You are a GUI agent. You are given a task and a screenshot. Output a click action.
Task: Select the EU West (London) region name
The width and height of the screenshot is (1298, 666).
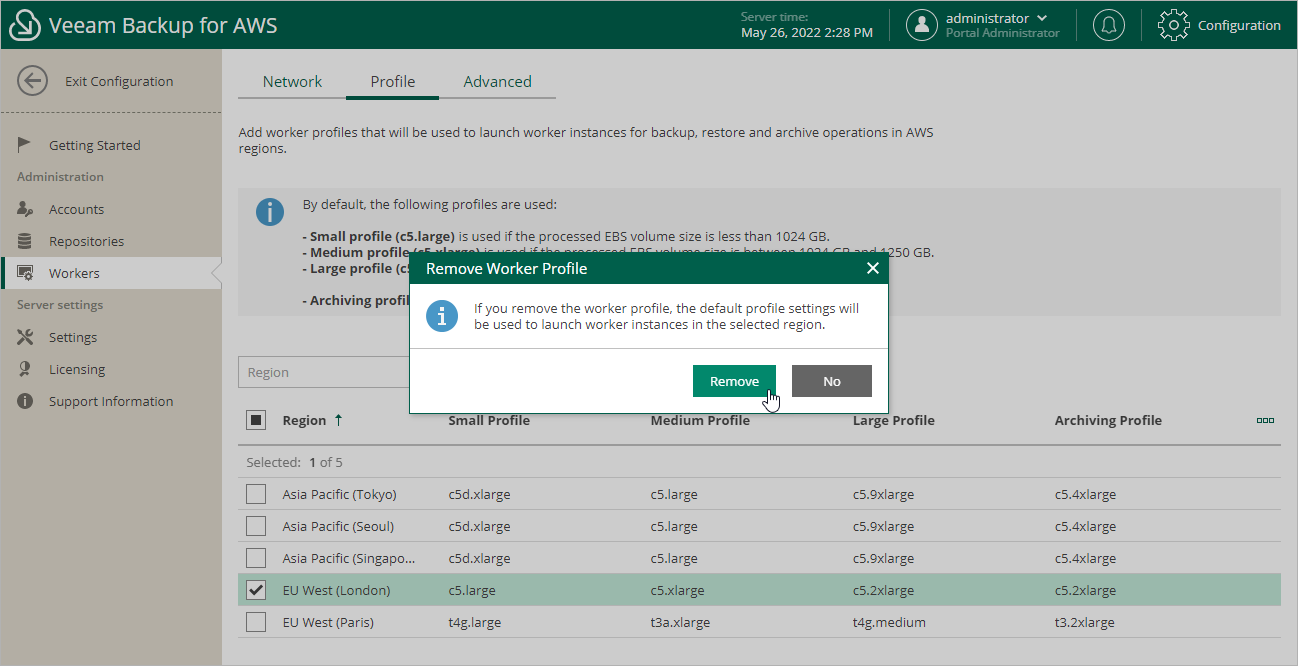pyautogui.click(x=336, y=590)
